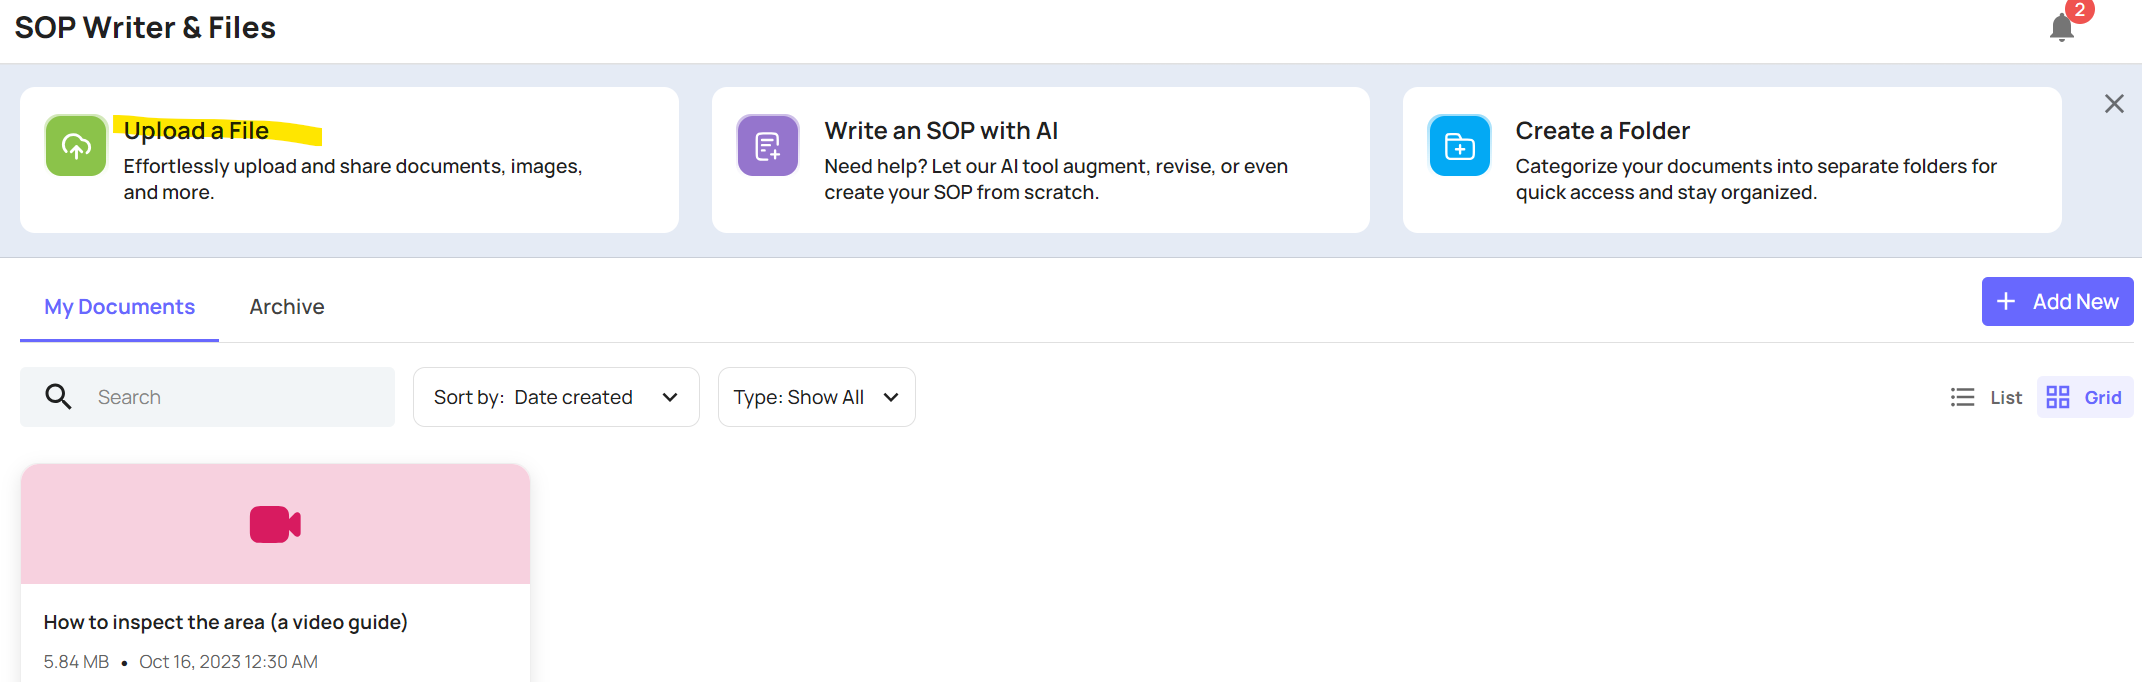
Task: Open the video guide thumbnail card
Action: [275, 524]
